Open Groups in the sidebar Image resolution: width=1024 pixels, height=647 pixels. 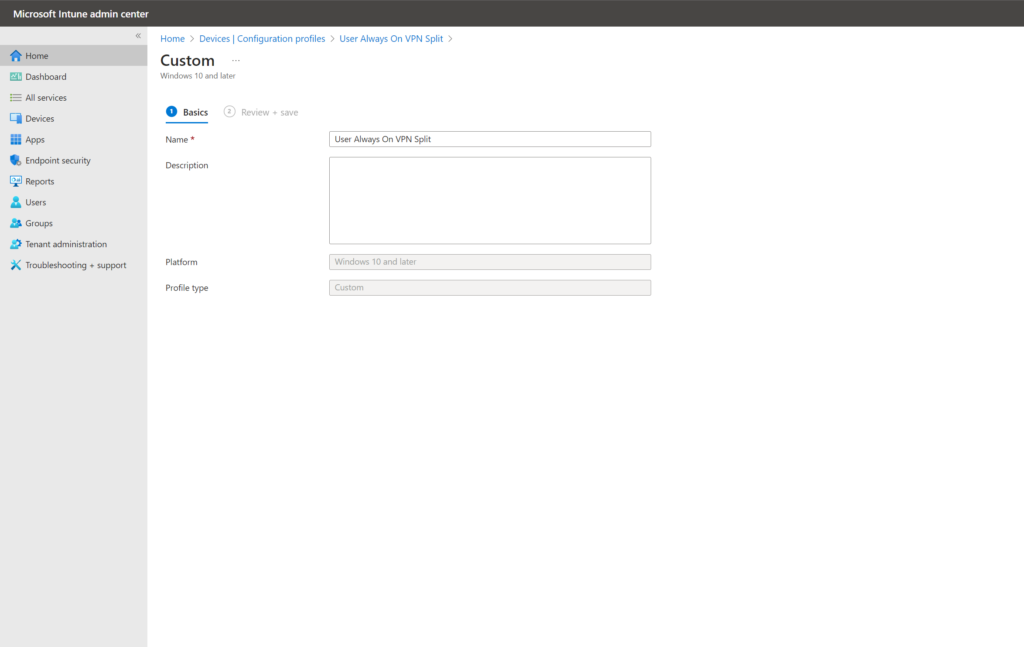point(39,223)
